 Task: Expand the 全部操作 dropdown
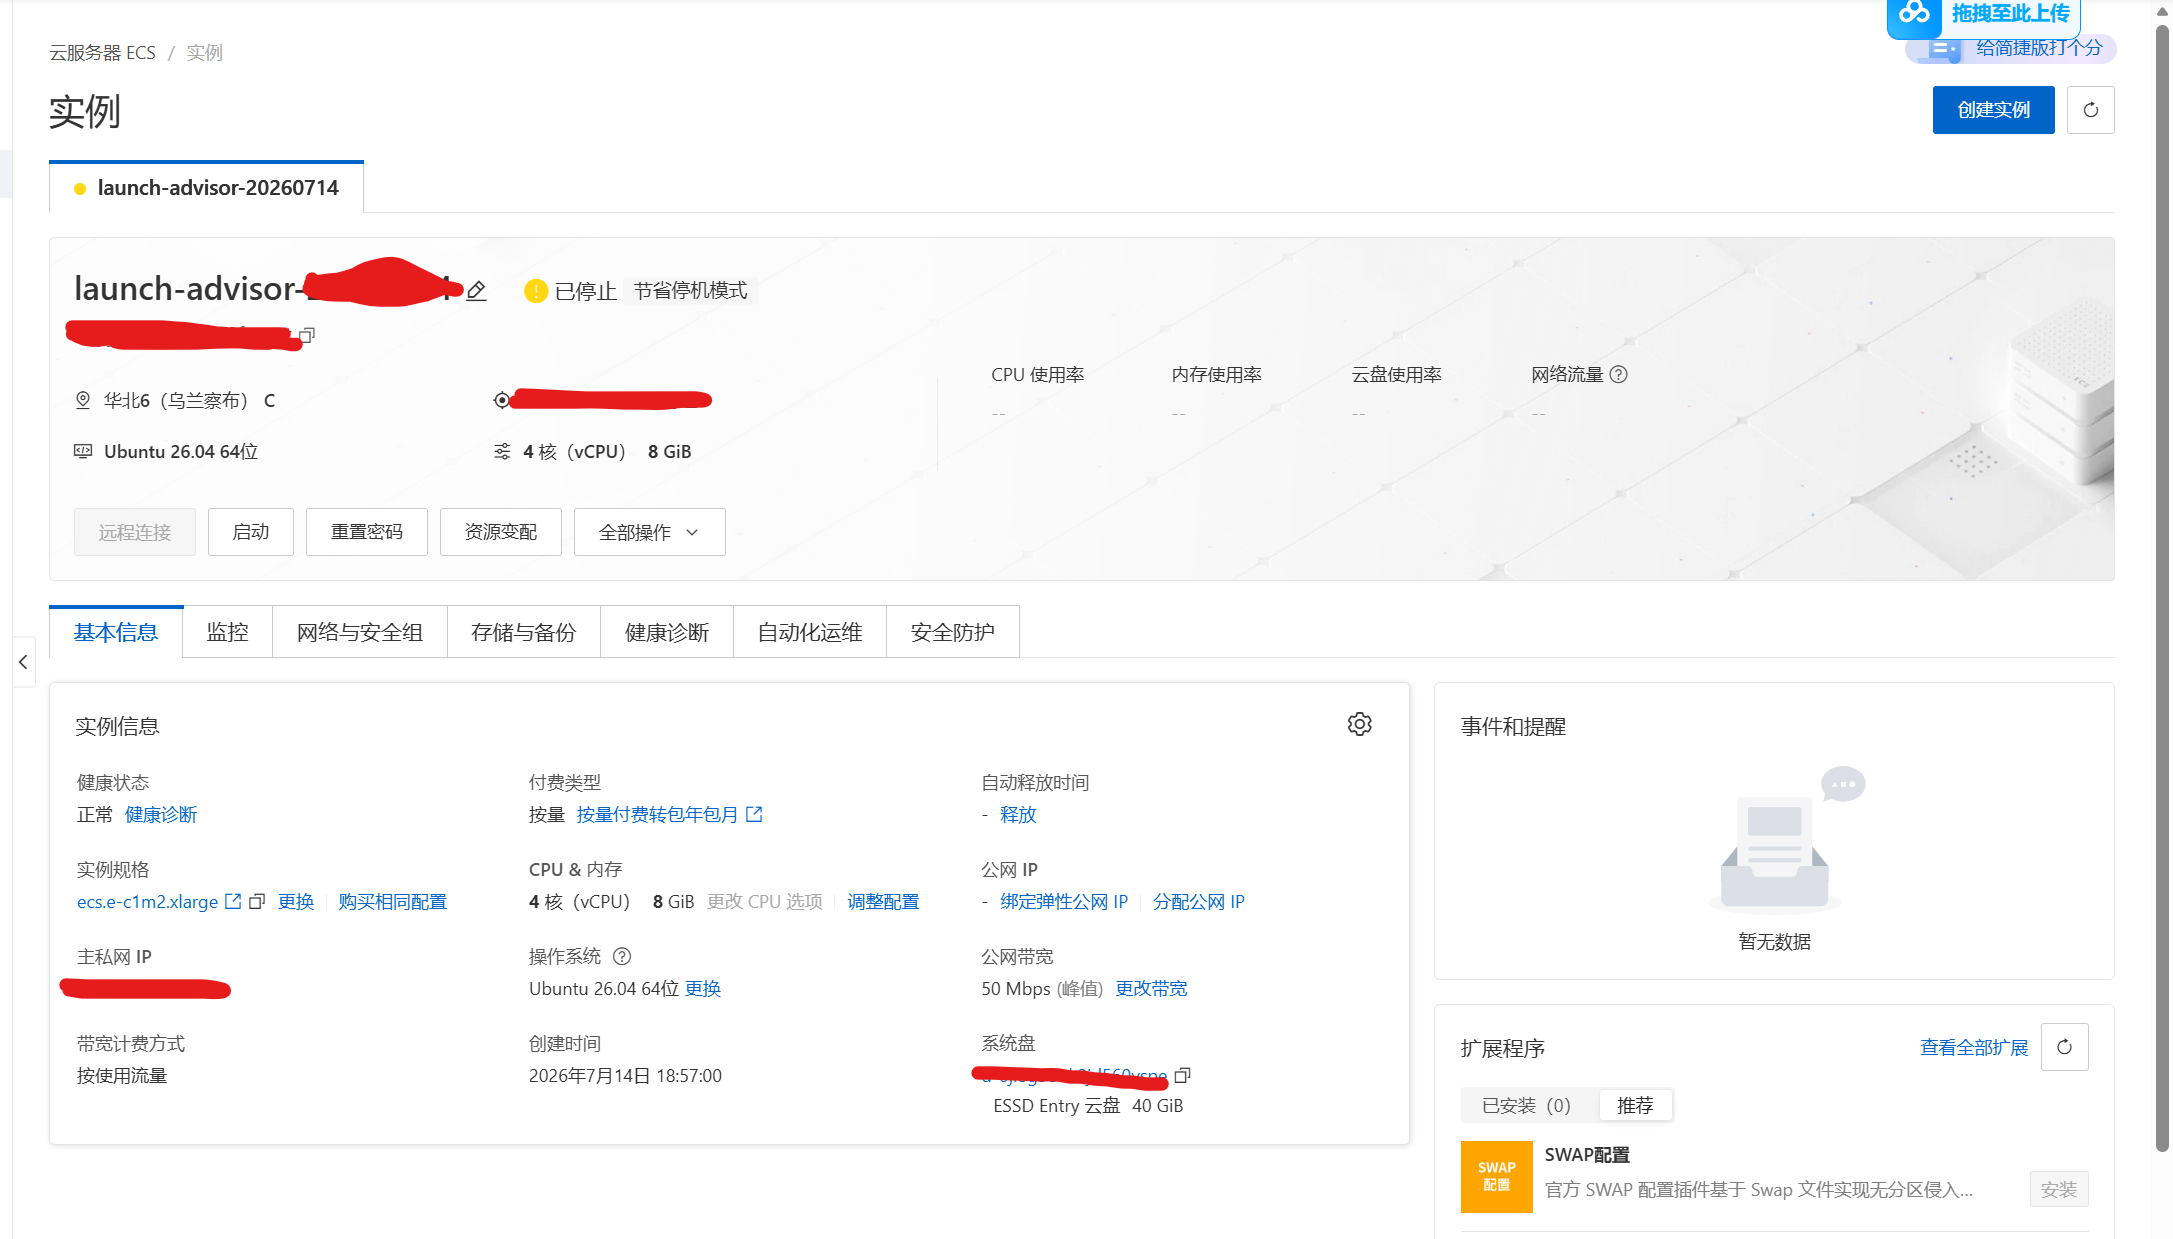[649, 532]
